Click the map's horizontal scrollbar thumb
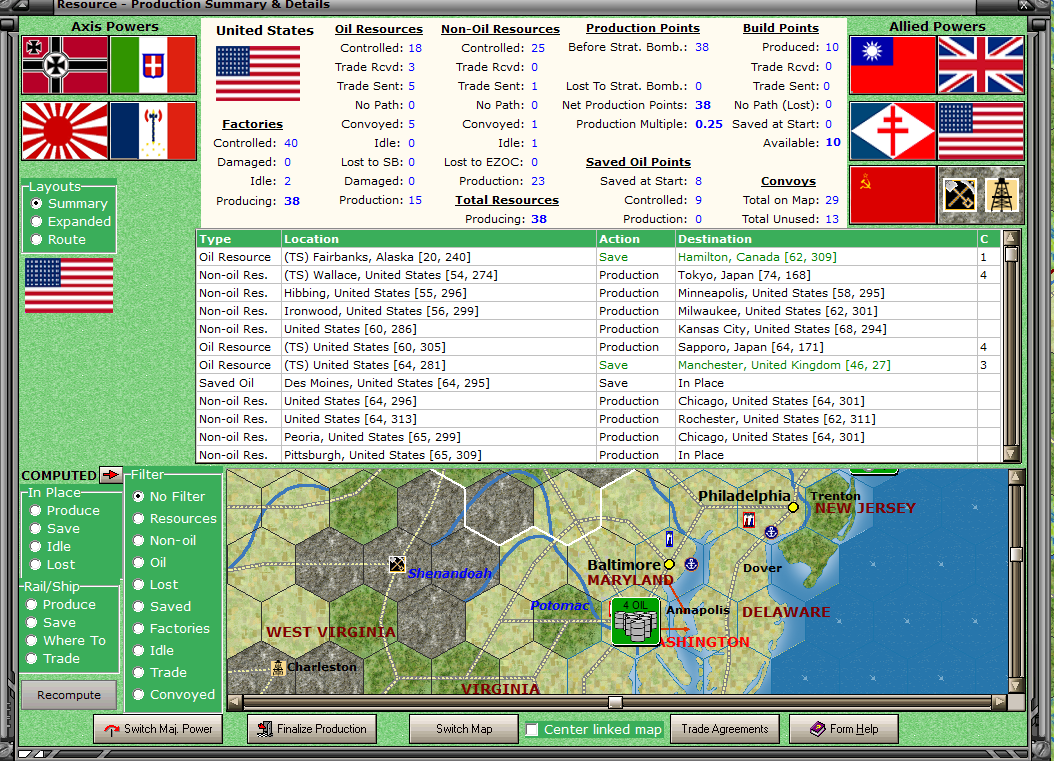This screenshot has height=761, width=1054. point(615,703)
